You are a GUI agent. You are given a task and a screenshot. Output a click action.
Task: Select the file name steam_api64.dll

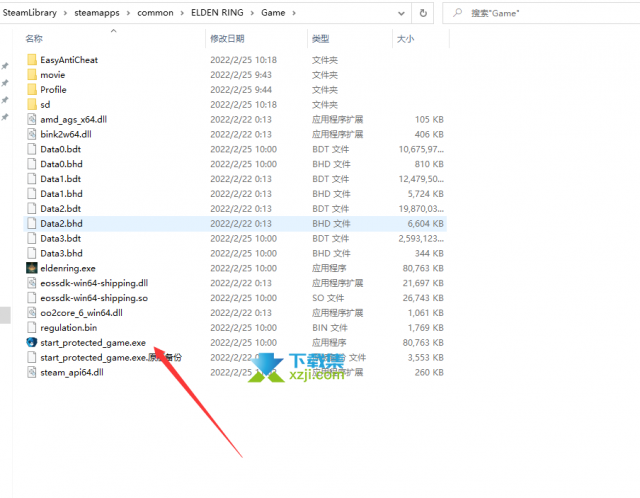coord(72,372)
